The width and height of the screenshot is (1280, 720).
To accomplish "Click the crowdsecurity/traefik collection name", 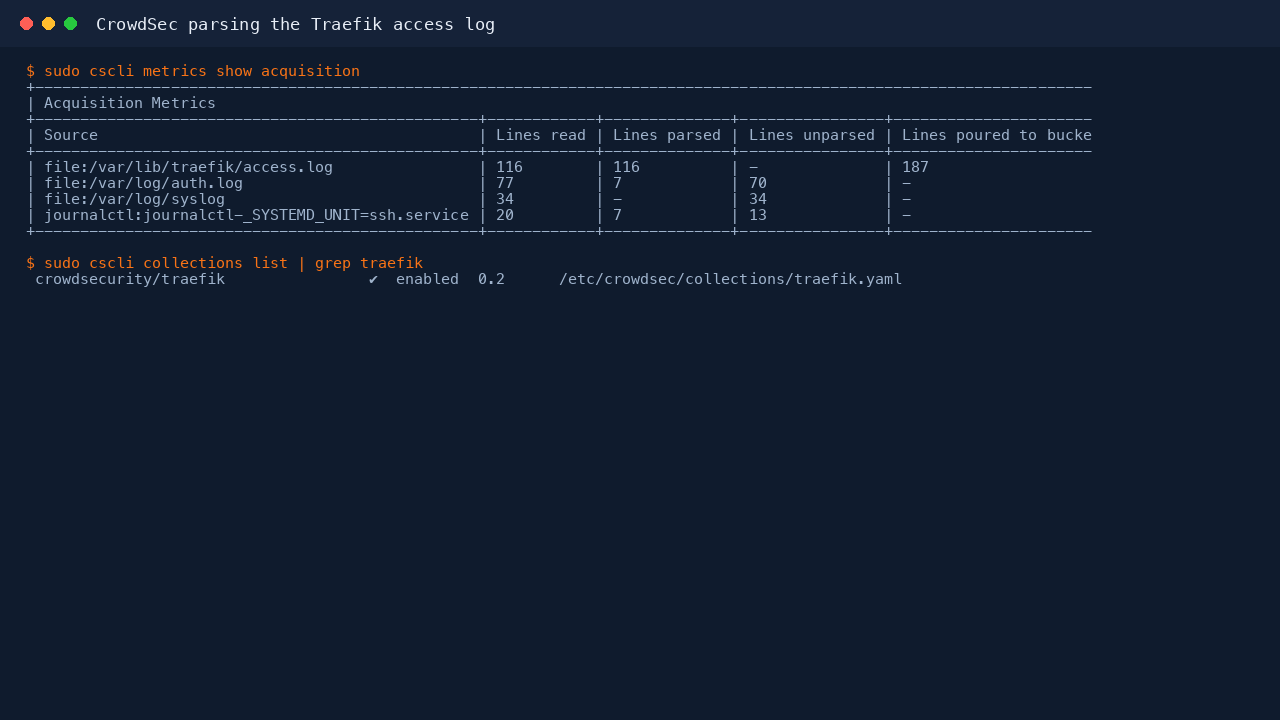I will coord(130,279).
